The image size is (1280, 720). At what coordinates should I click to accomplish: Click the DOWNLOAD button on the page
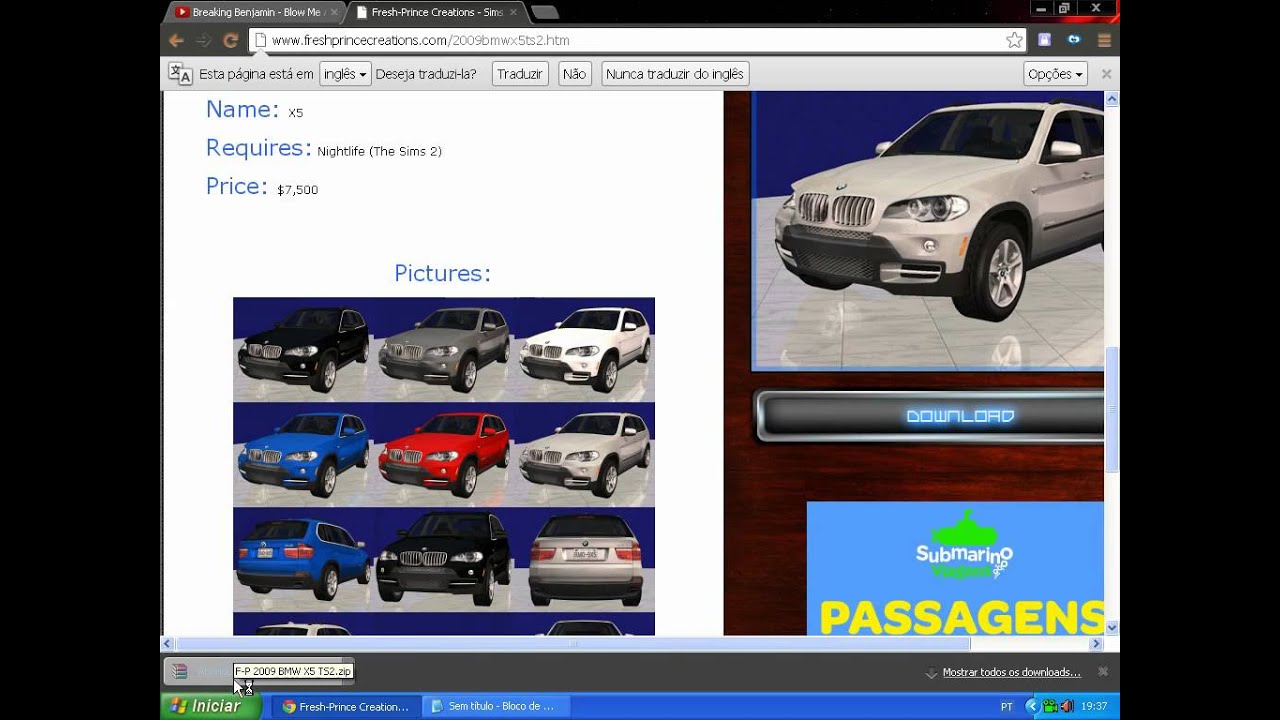pyautogui.click(x=930, y=416)
